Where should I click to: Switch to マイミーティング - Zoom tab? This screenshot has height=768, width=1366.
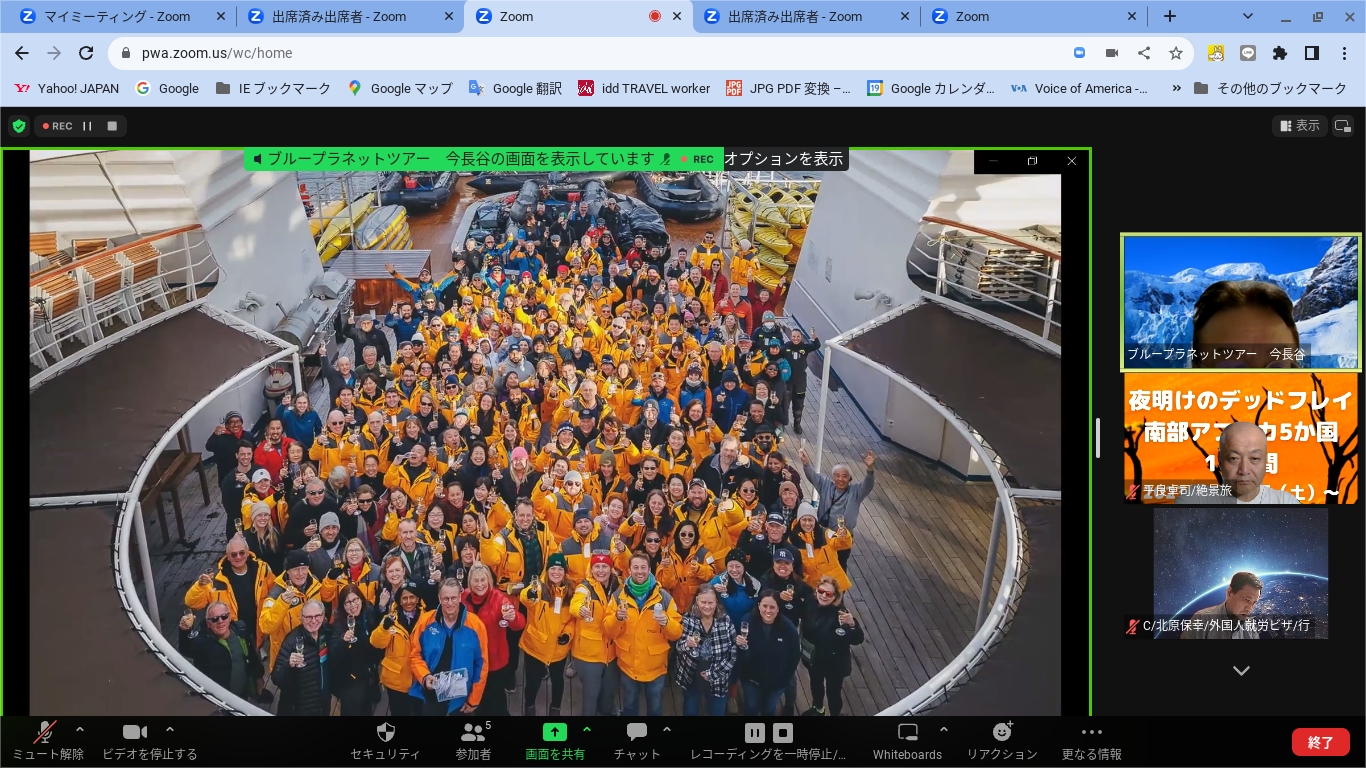pos(116,16)
